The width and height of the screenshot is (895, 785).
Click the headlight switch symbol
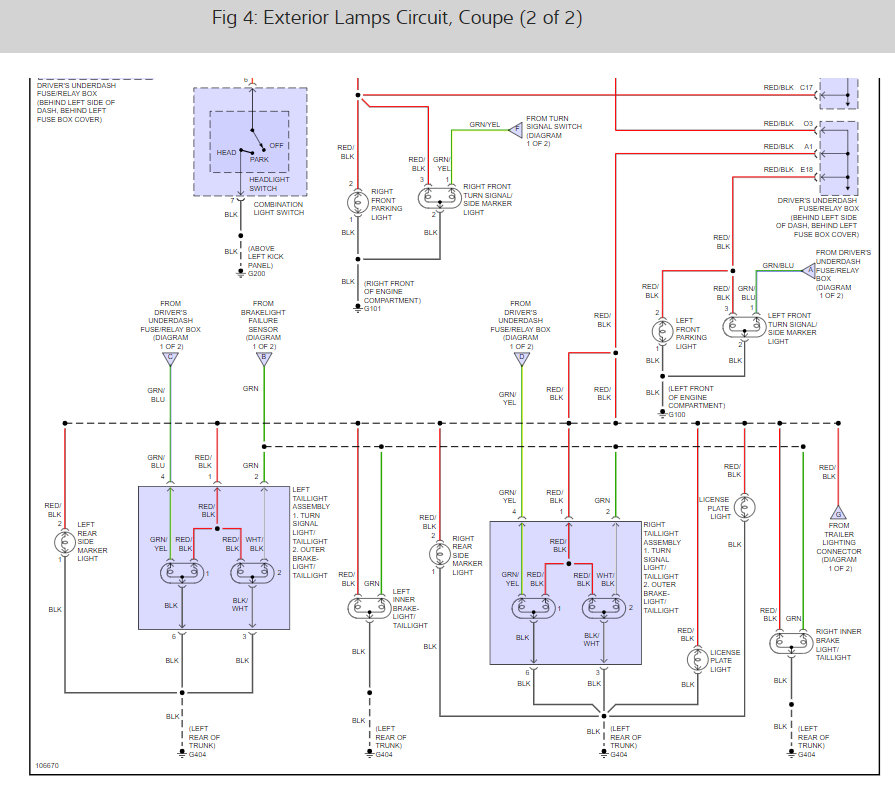coord(250,142)
